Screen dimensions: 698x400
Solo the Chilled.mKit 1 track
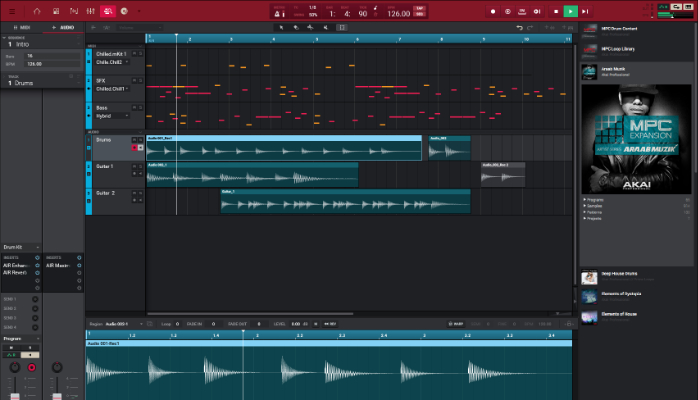point(140,53)
